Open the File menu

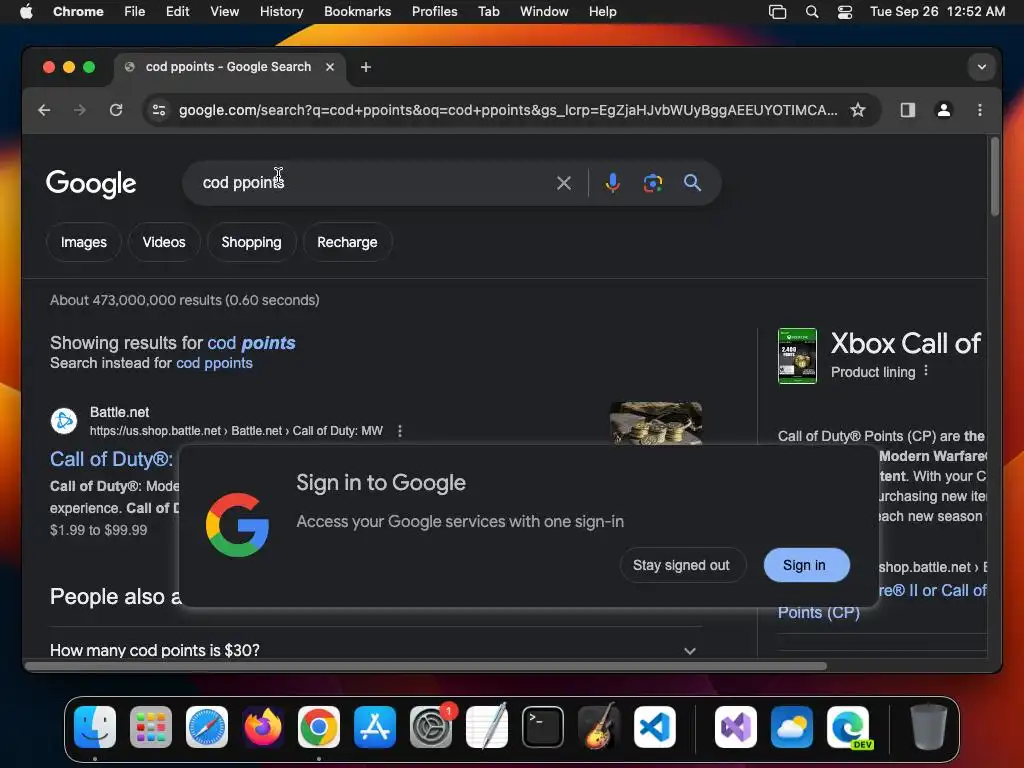tap(135, 12)
